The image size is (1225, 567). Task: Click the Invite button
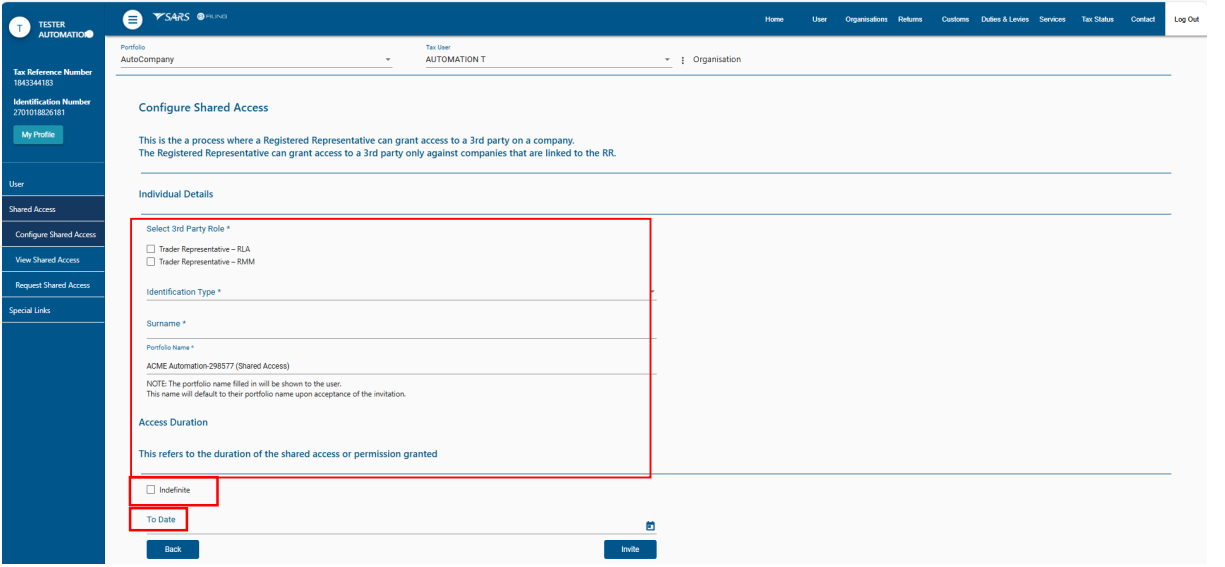pos(630,549)
